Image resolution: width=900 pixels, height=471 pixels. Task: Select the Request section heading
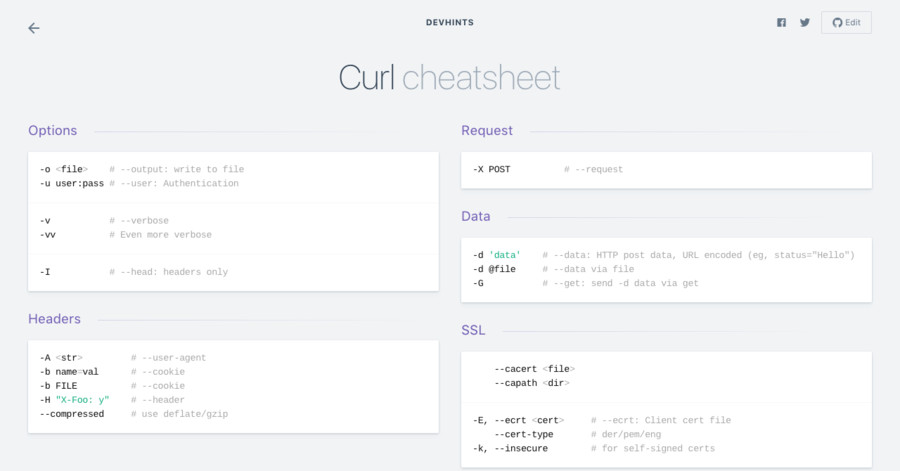[x=487, y=130]
